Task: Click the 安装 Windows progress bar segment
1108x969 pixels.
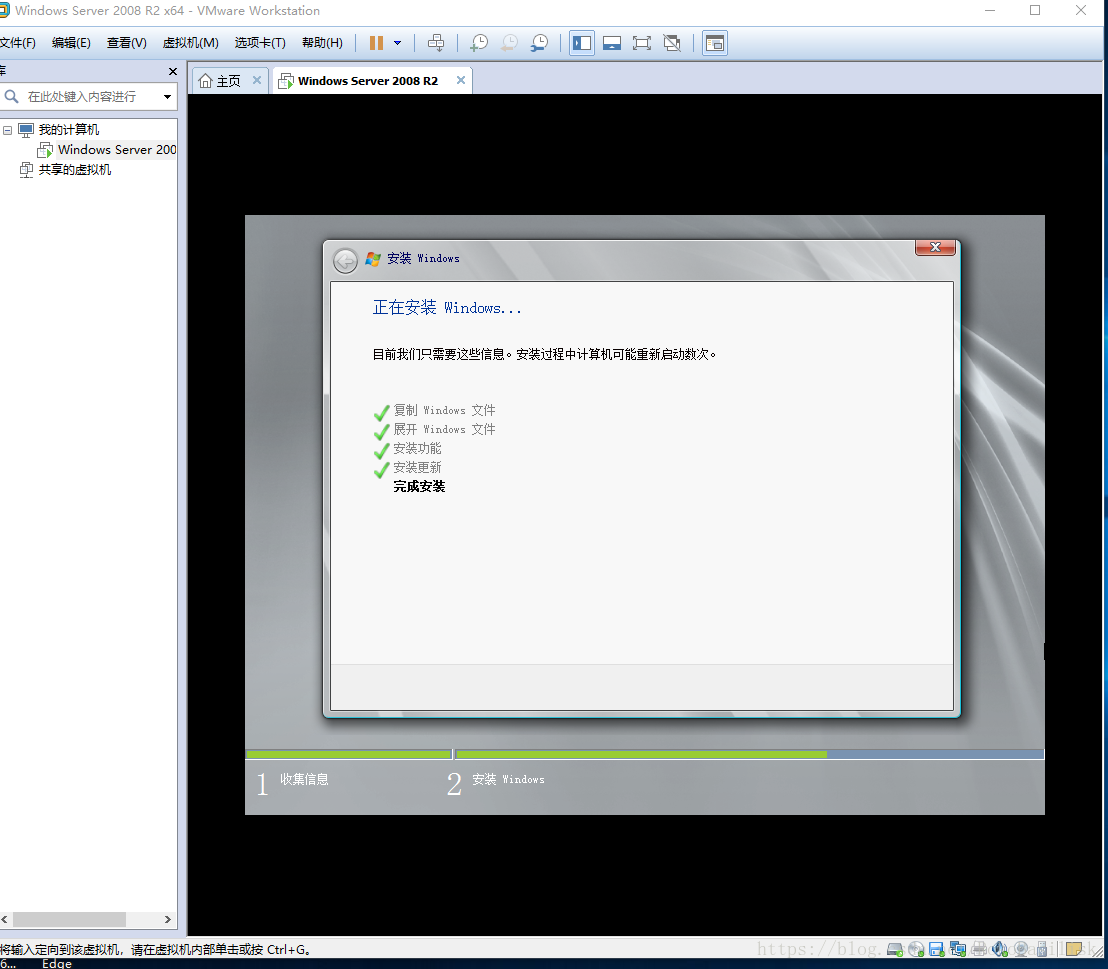Action: click(750, 754)
